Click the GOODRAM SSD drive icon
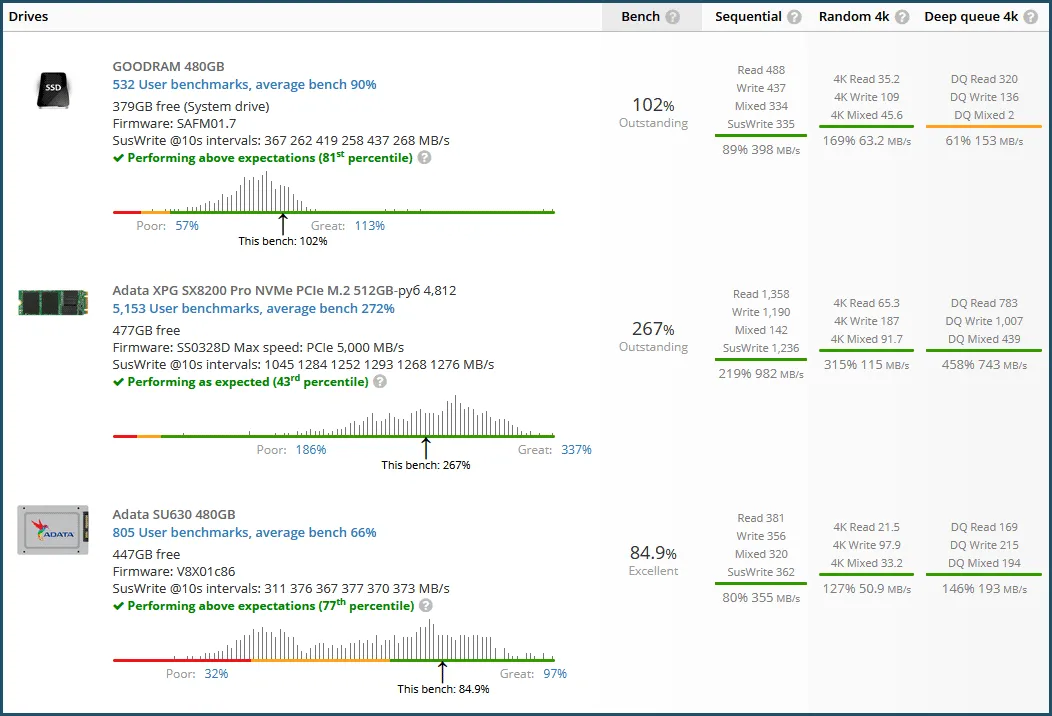The height and width of the screenshot is (716, 1052). 53,90
